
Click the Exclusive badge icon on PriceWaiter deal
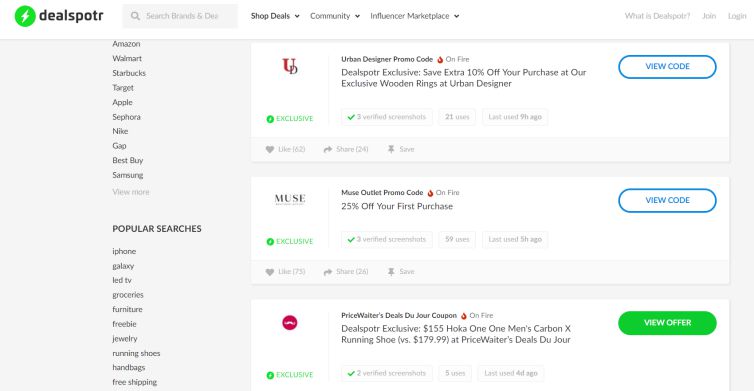pos(270,375)
